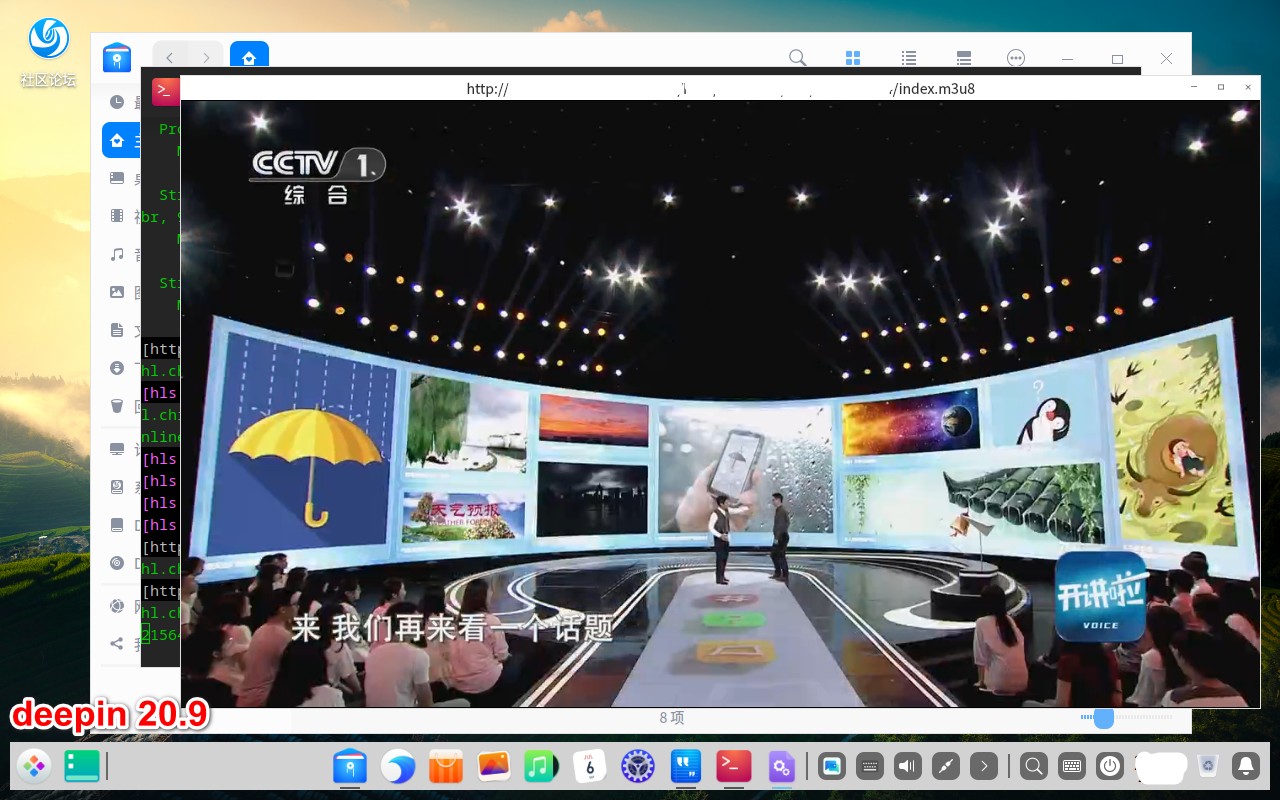
Task: Open the onscreen keyboard tray icon
Action: tap(869, 767)
